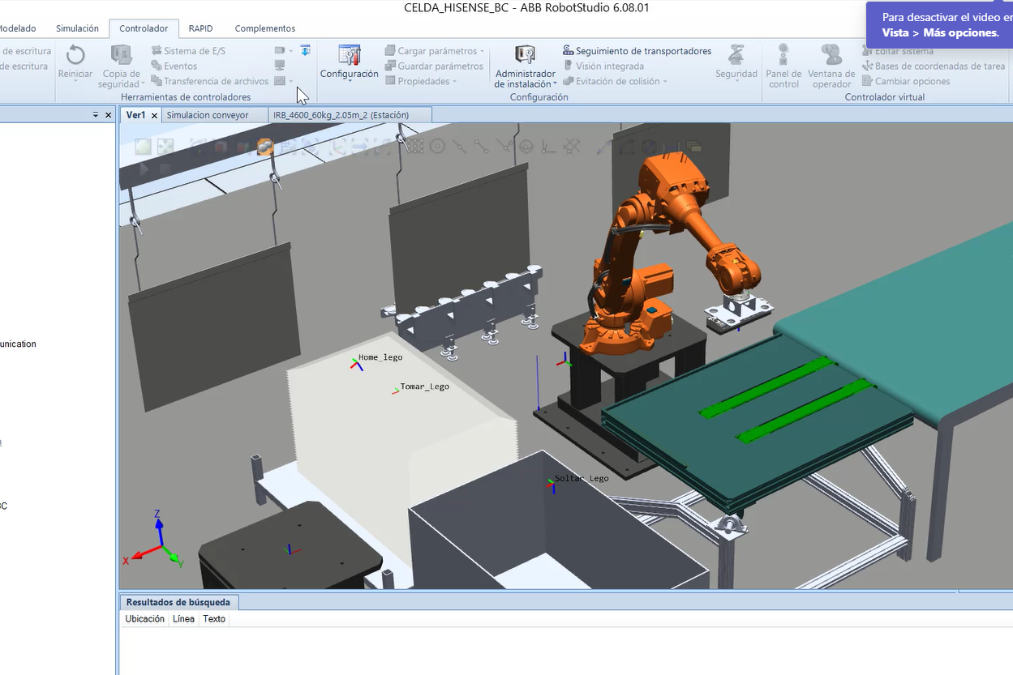Expand the Propiedades dropdown arrow
Viewport: 1013px width, 675px height.
pos(455,81)
